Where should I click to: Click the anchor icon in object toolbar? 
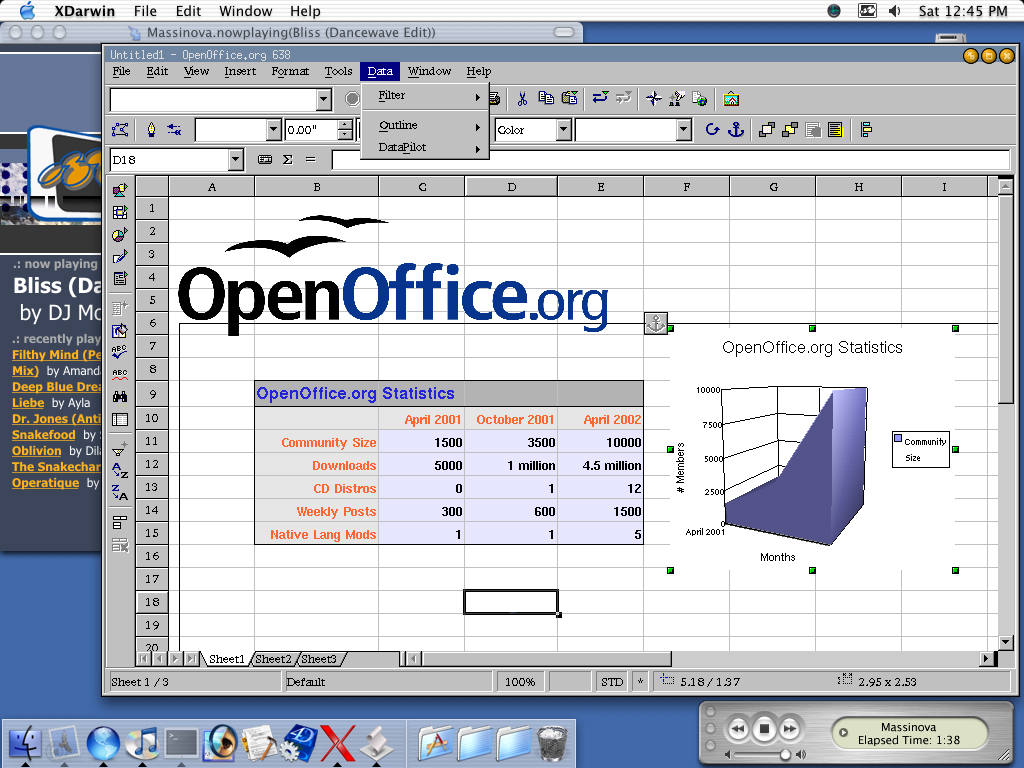coord(736,129)
